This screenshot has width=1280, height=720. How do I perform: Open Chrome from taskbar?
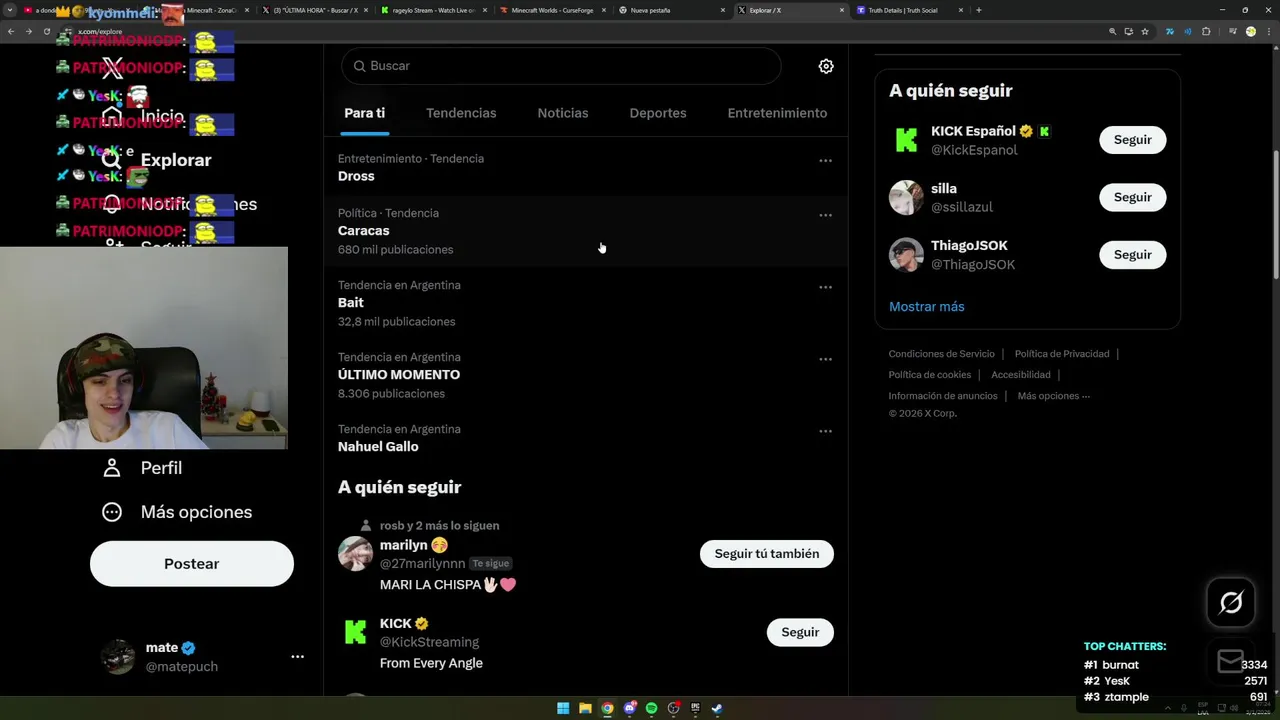(x=607, y=708)
